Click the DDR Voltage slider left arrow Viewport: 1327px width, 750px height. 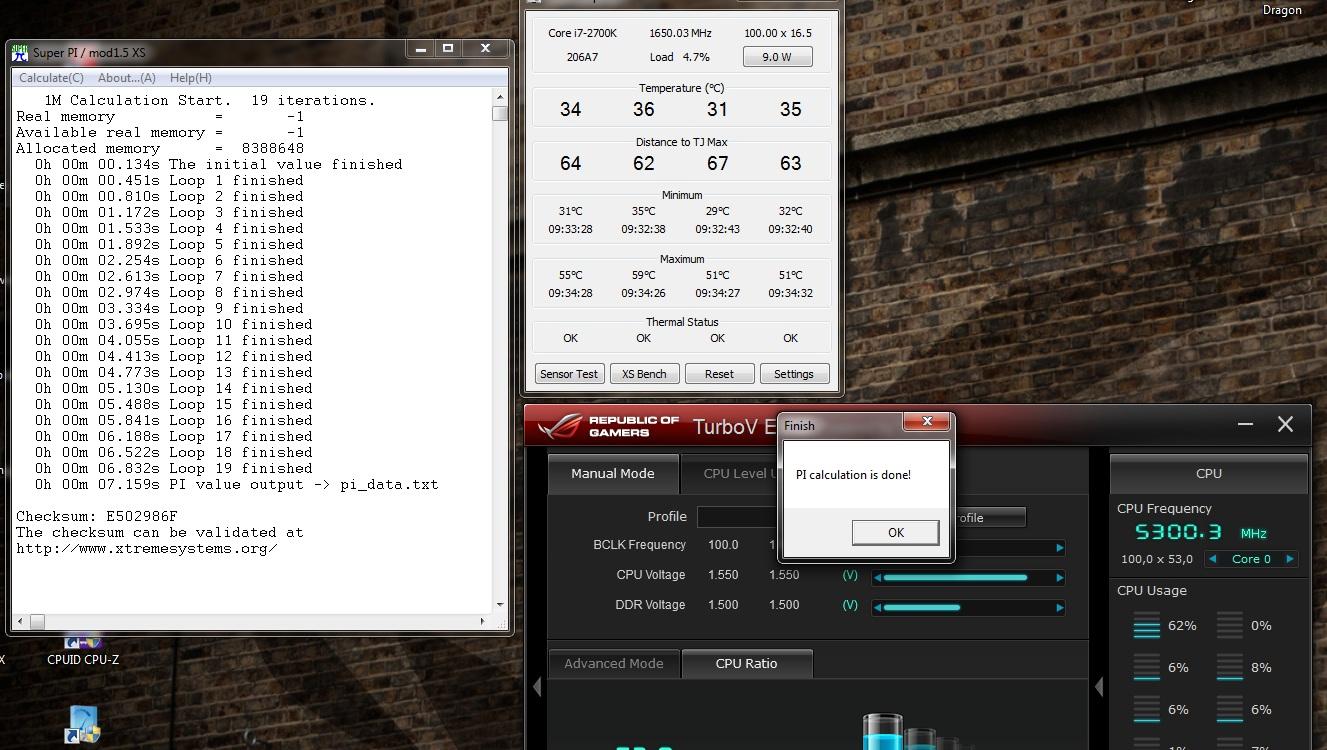(877, 607)
